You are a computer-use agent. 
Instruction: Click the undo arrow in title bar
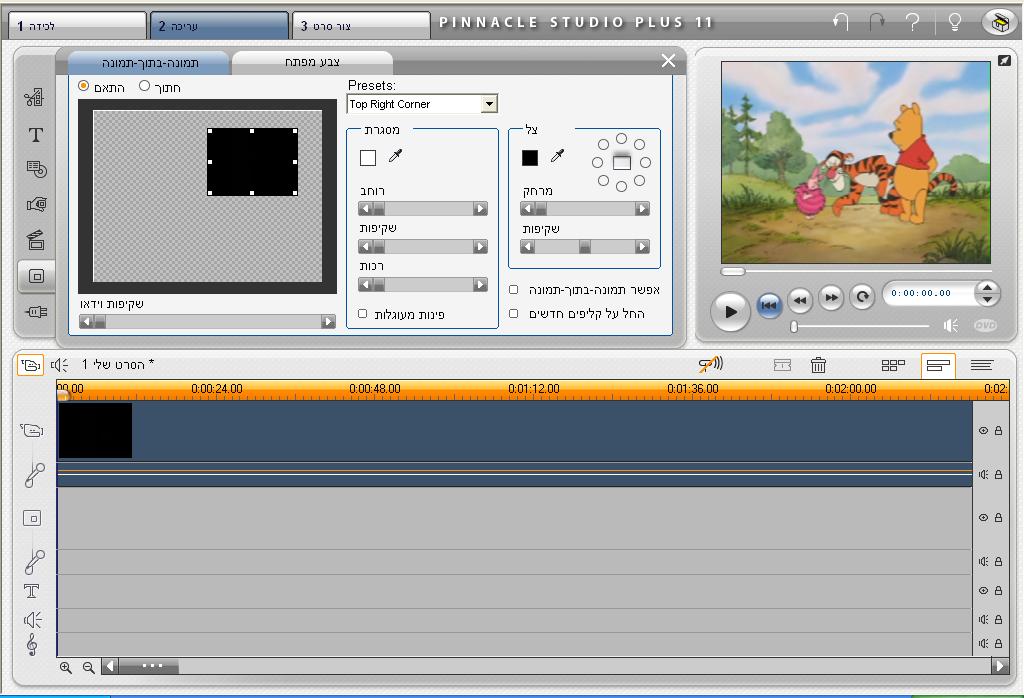(x=841, y=22)
